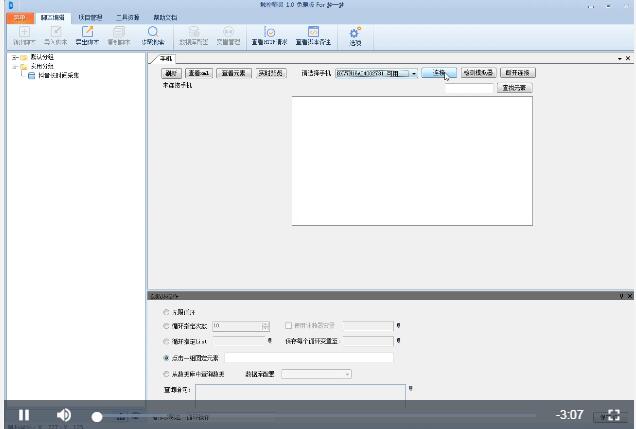Screen dimensions: 636x429
Task: Click the greyed database config ribbon icon
Action: pyautogui.click(x=194, y=32)
